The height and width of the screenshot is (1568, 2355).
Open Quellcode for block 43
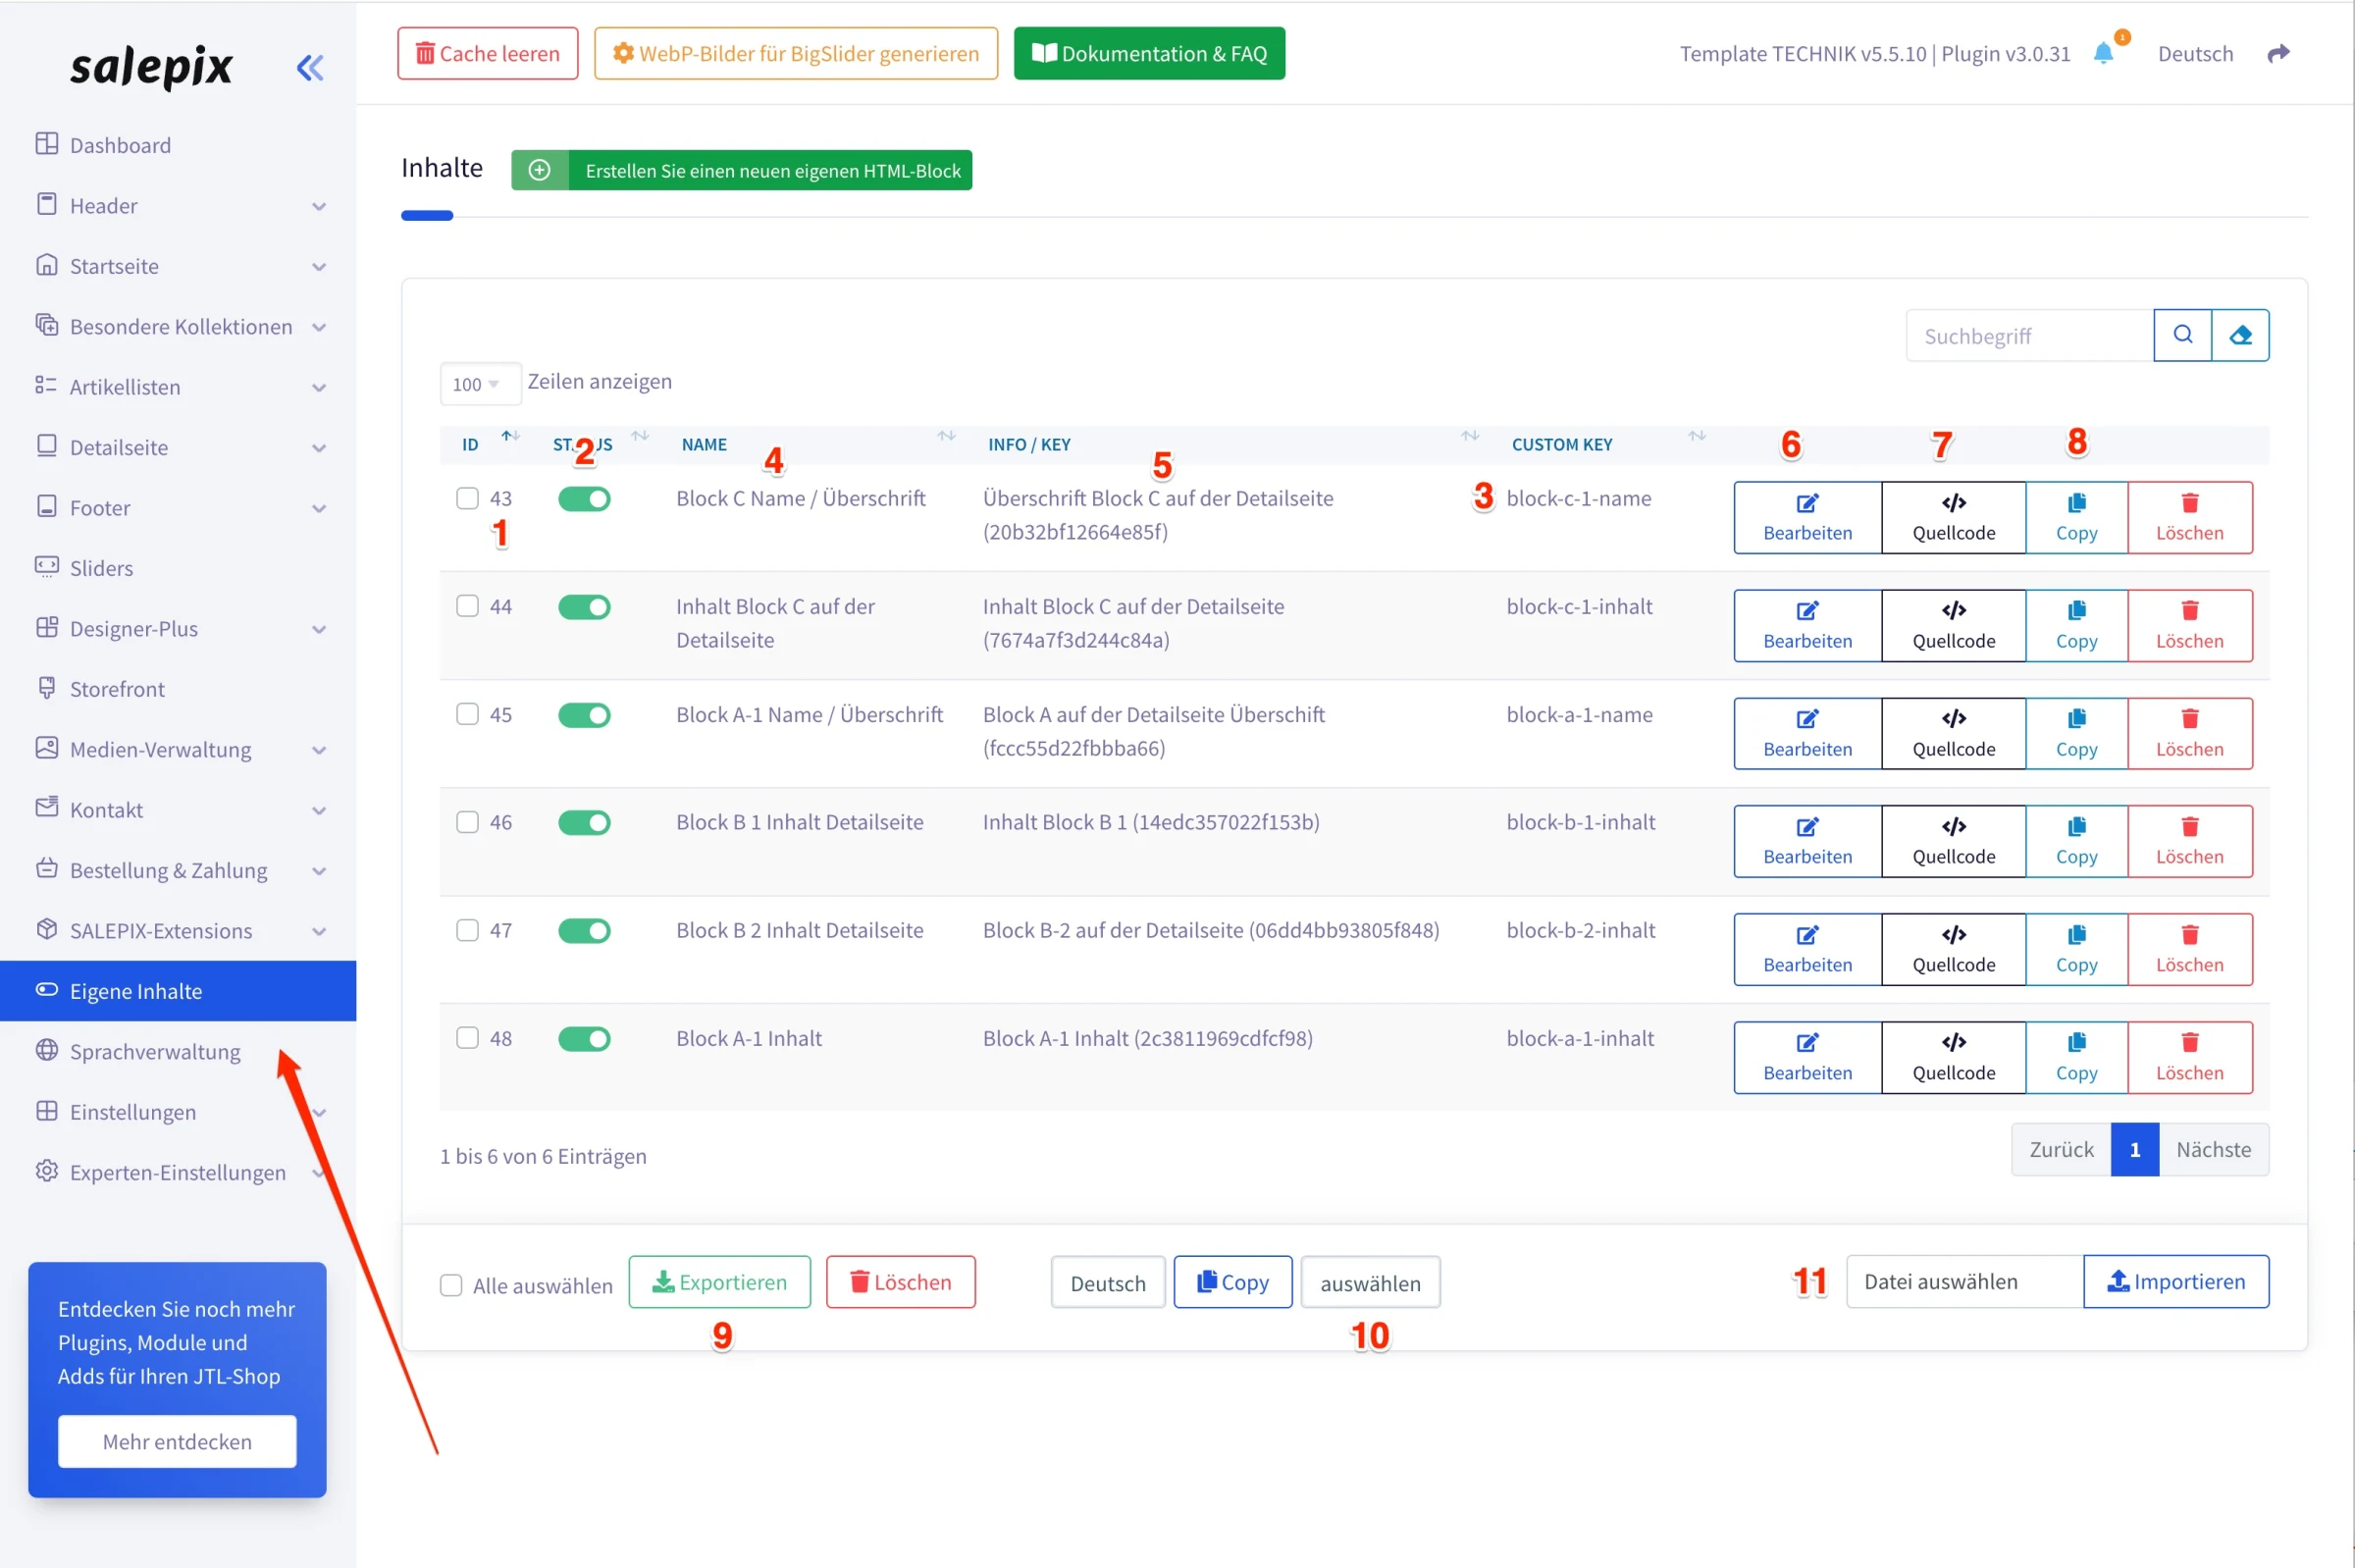tap(1954, 518)
